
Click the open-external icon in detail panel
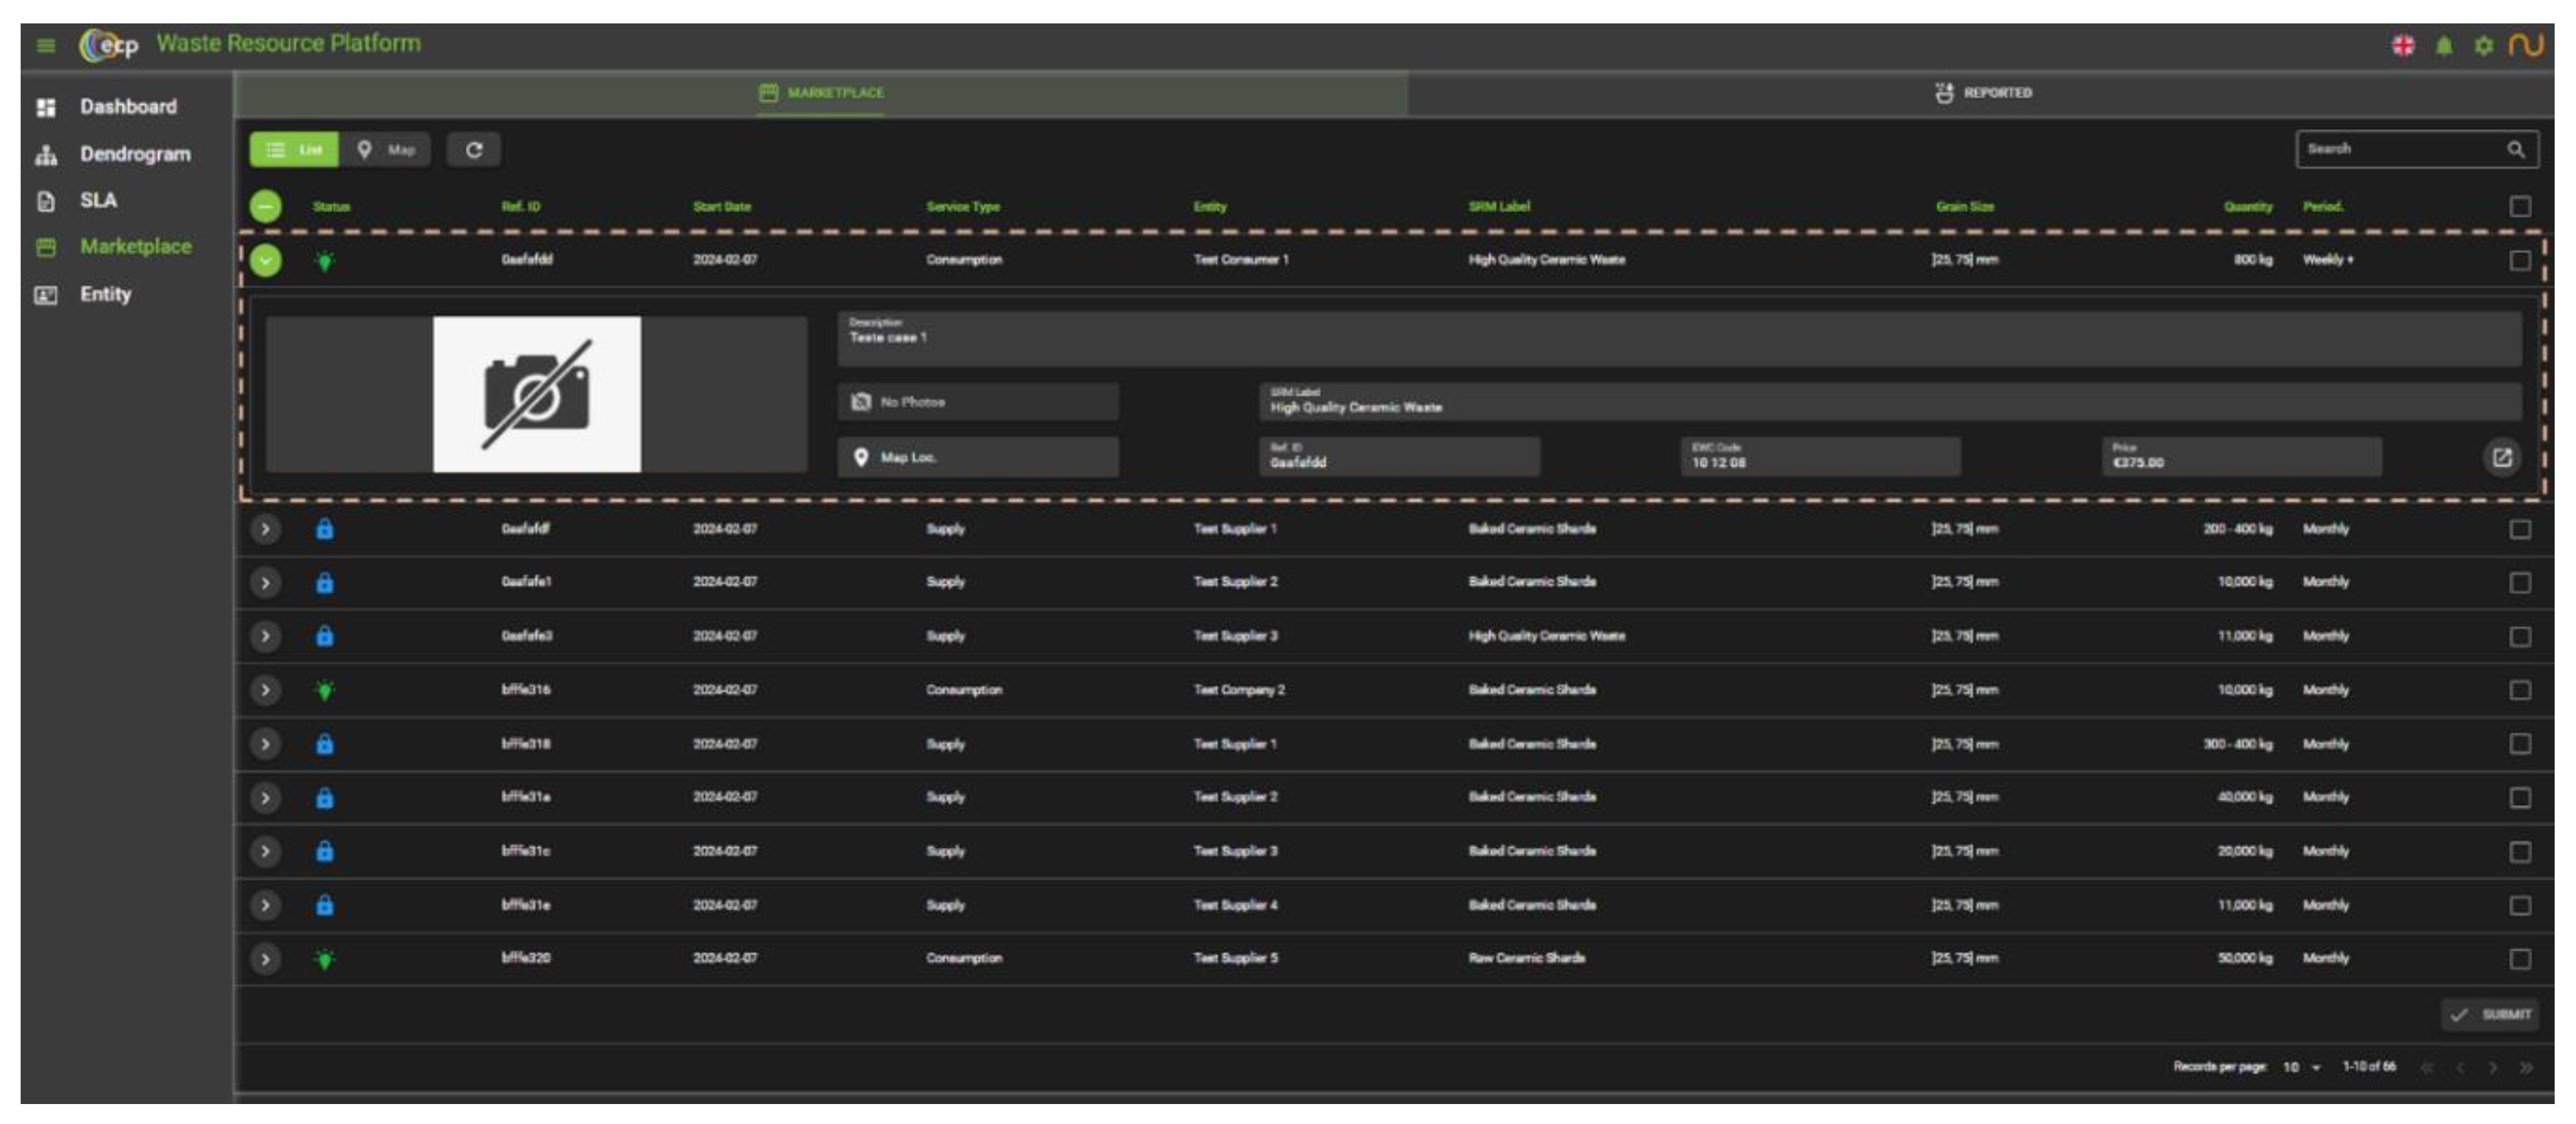click(x=2502, y=458)
